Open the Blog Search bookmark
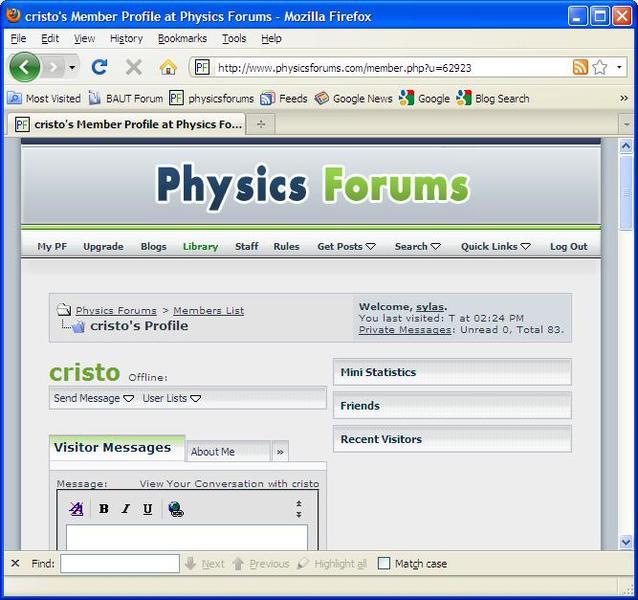 click(x=493, y=98)
